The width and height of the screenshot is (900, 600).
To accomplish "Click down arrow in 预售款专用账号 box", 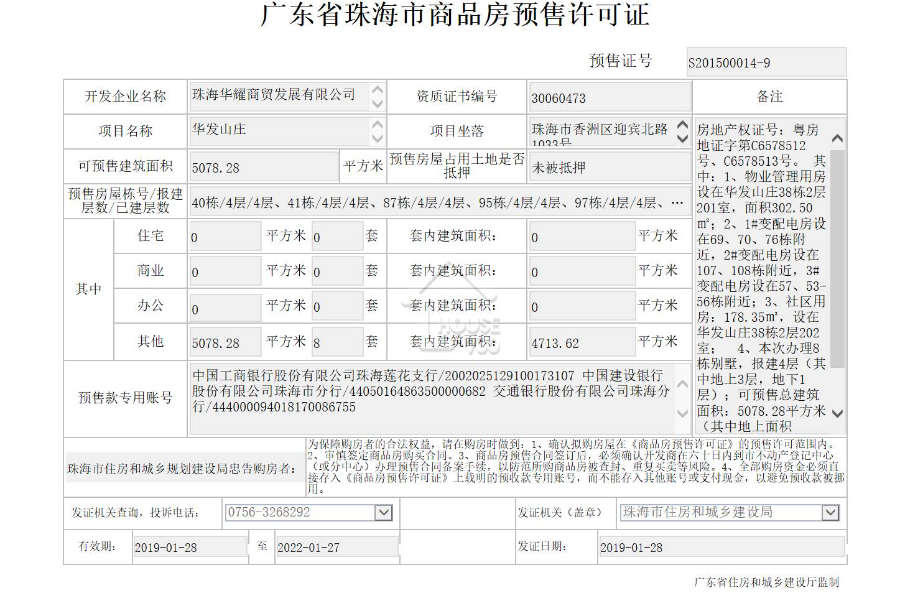I will point(682,413).
